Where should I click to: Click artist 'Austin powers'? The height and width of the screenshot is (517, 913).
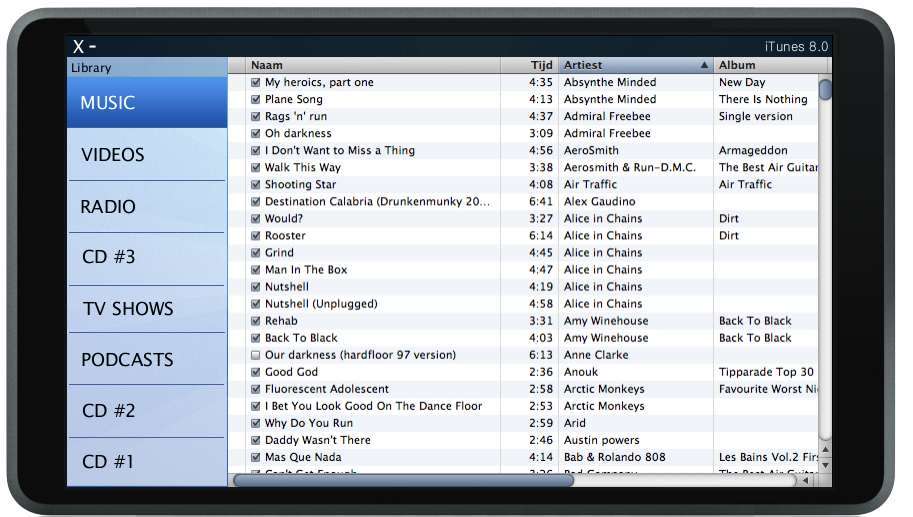pos(601,440)
